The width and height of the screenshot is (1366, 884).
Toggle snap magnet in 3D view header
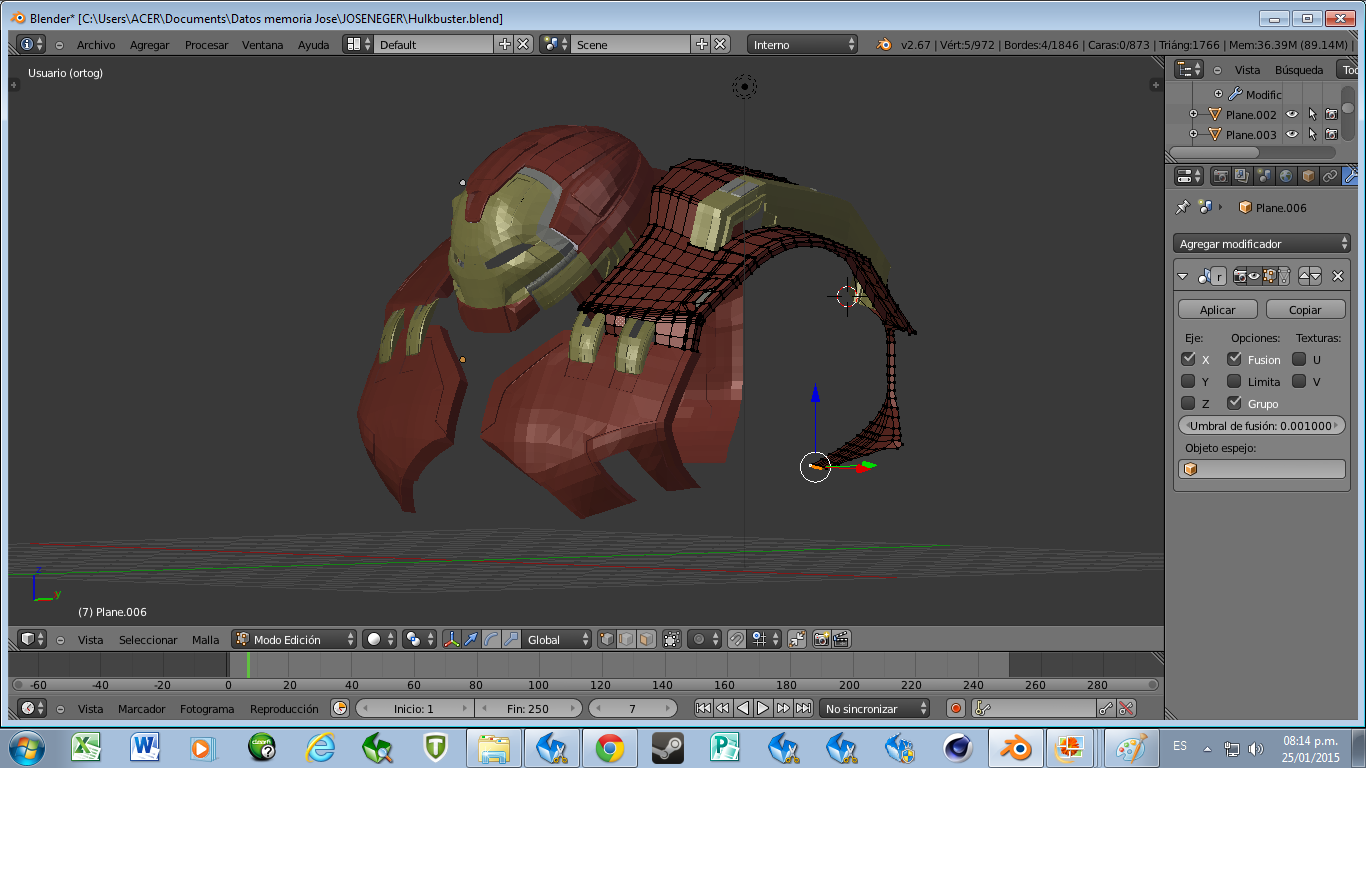pos(737,639)
